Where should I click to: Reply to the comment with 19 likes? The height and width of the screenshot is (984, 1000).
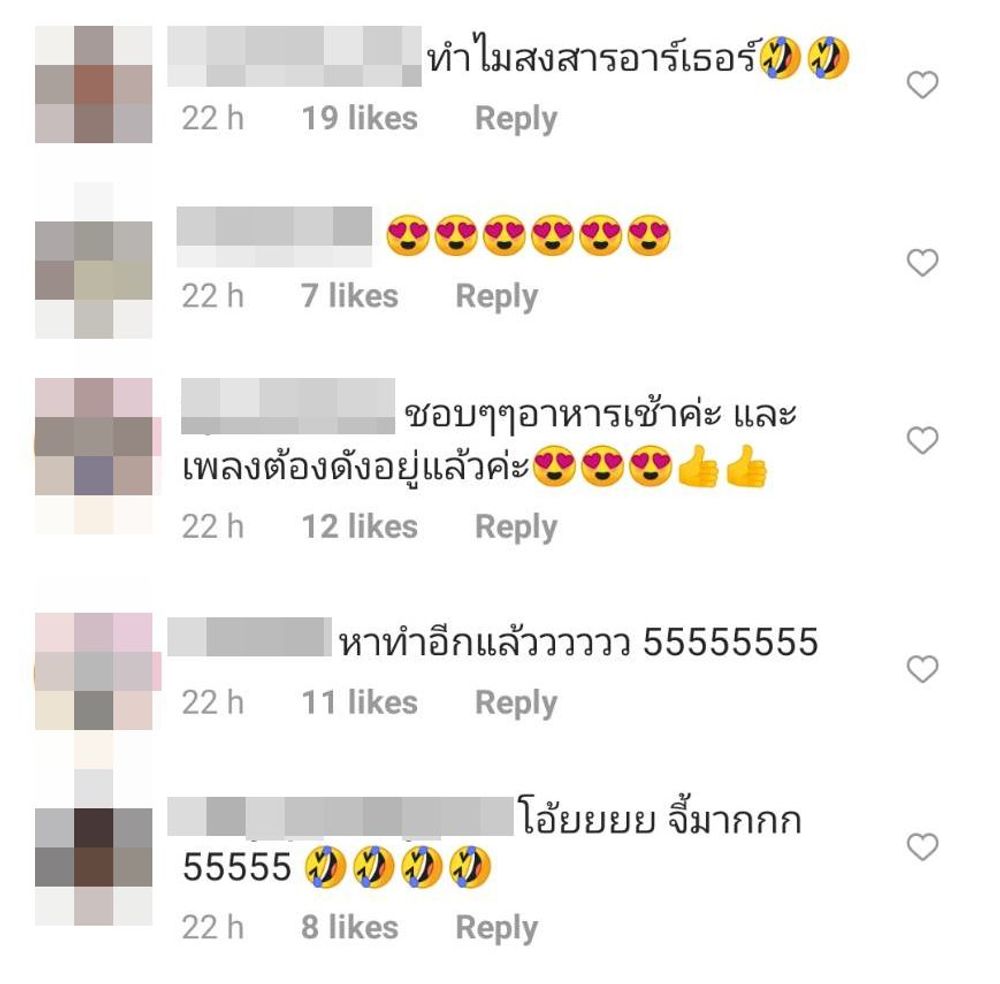click(x=516, y=119)
